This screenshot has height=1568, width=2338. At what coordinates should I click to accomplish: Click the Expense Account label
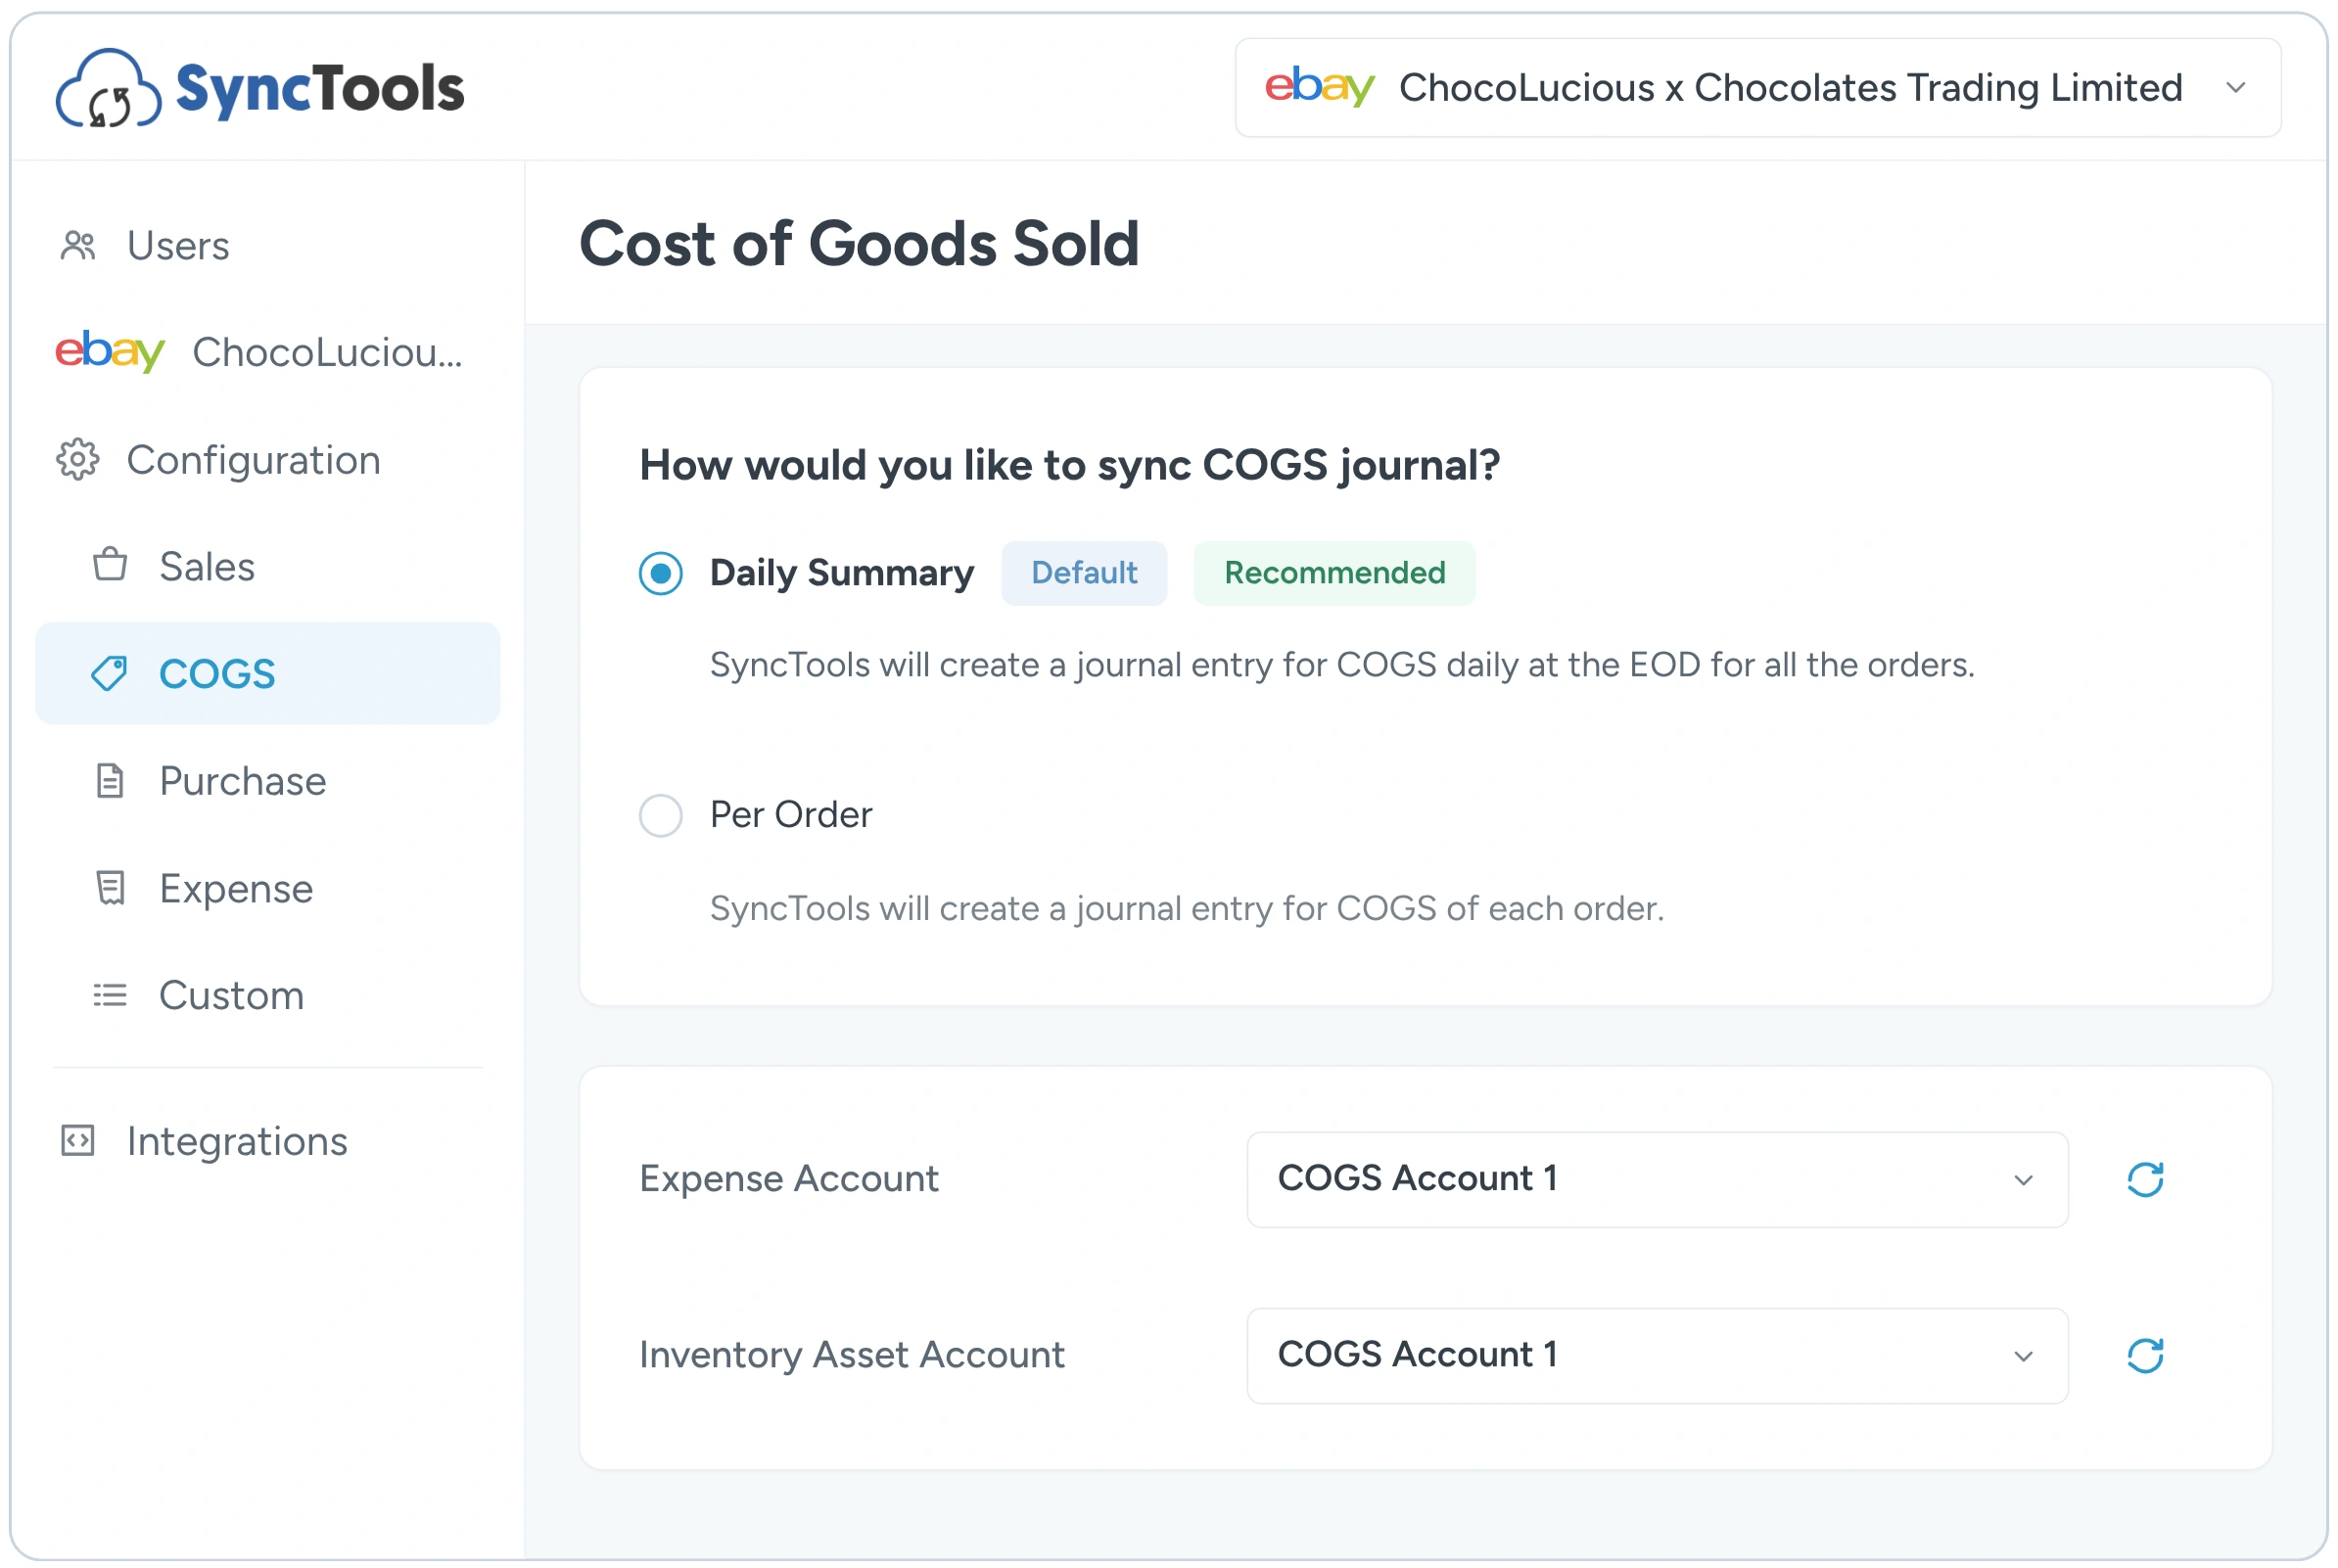(789, 1179)
